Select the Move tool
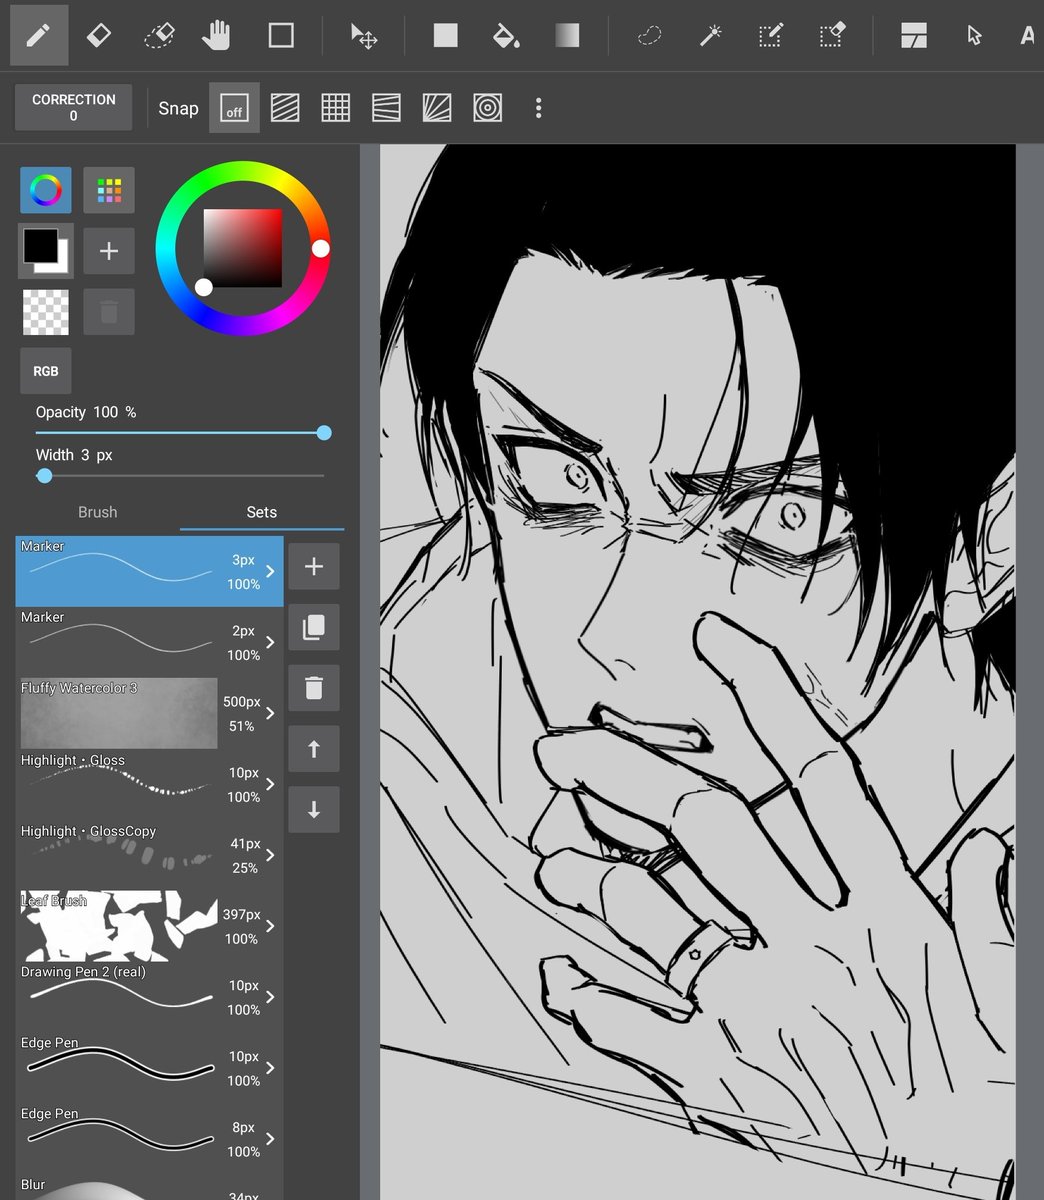Screen dimensions: 1044x1200 (363, 35)
